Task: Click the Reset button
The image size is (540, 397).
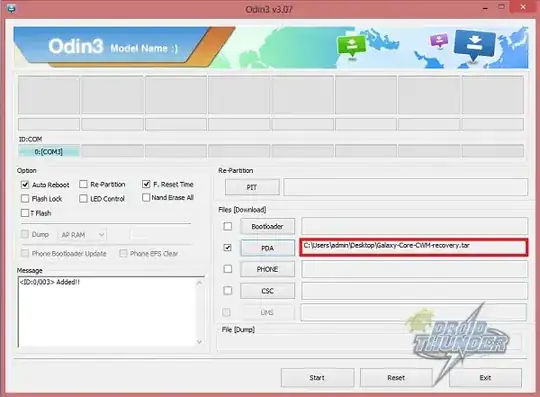Action: click(x=396, y=378)
